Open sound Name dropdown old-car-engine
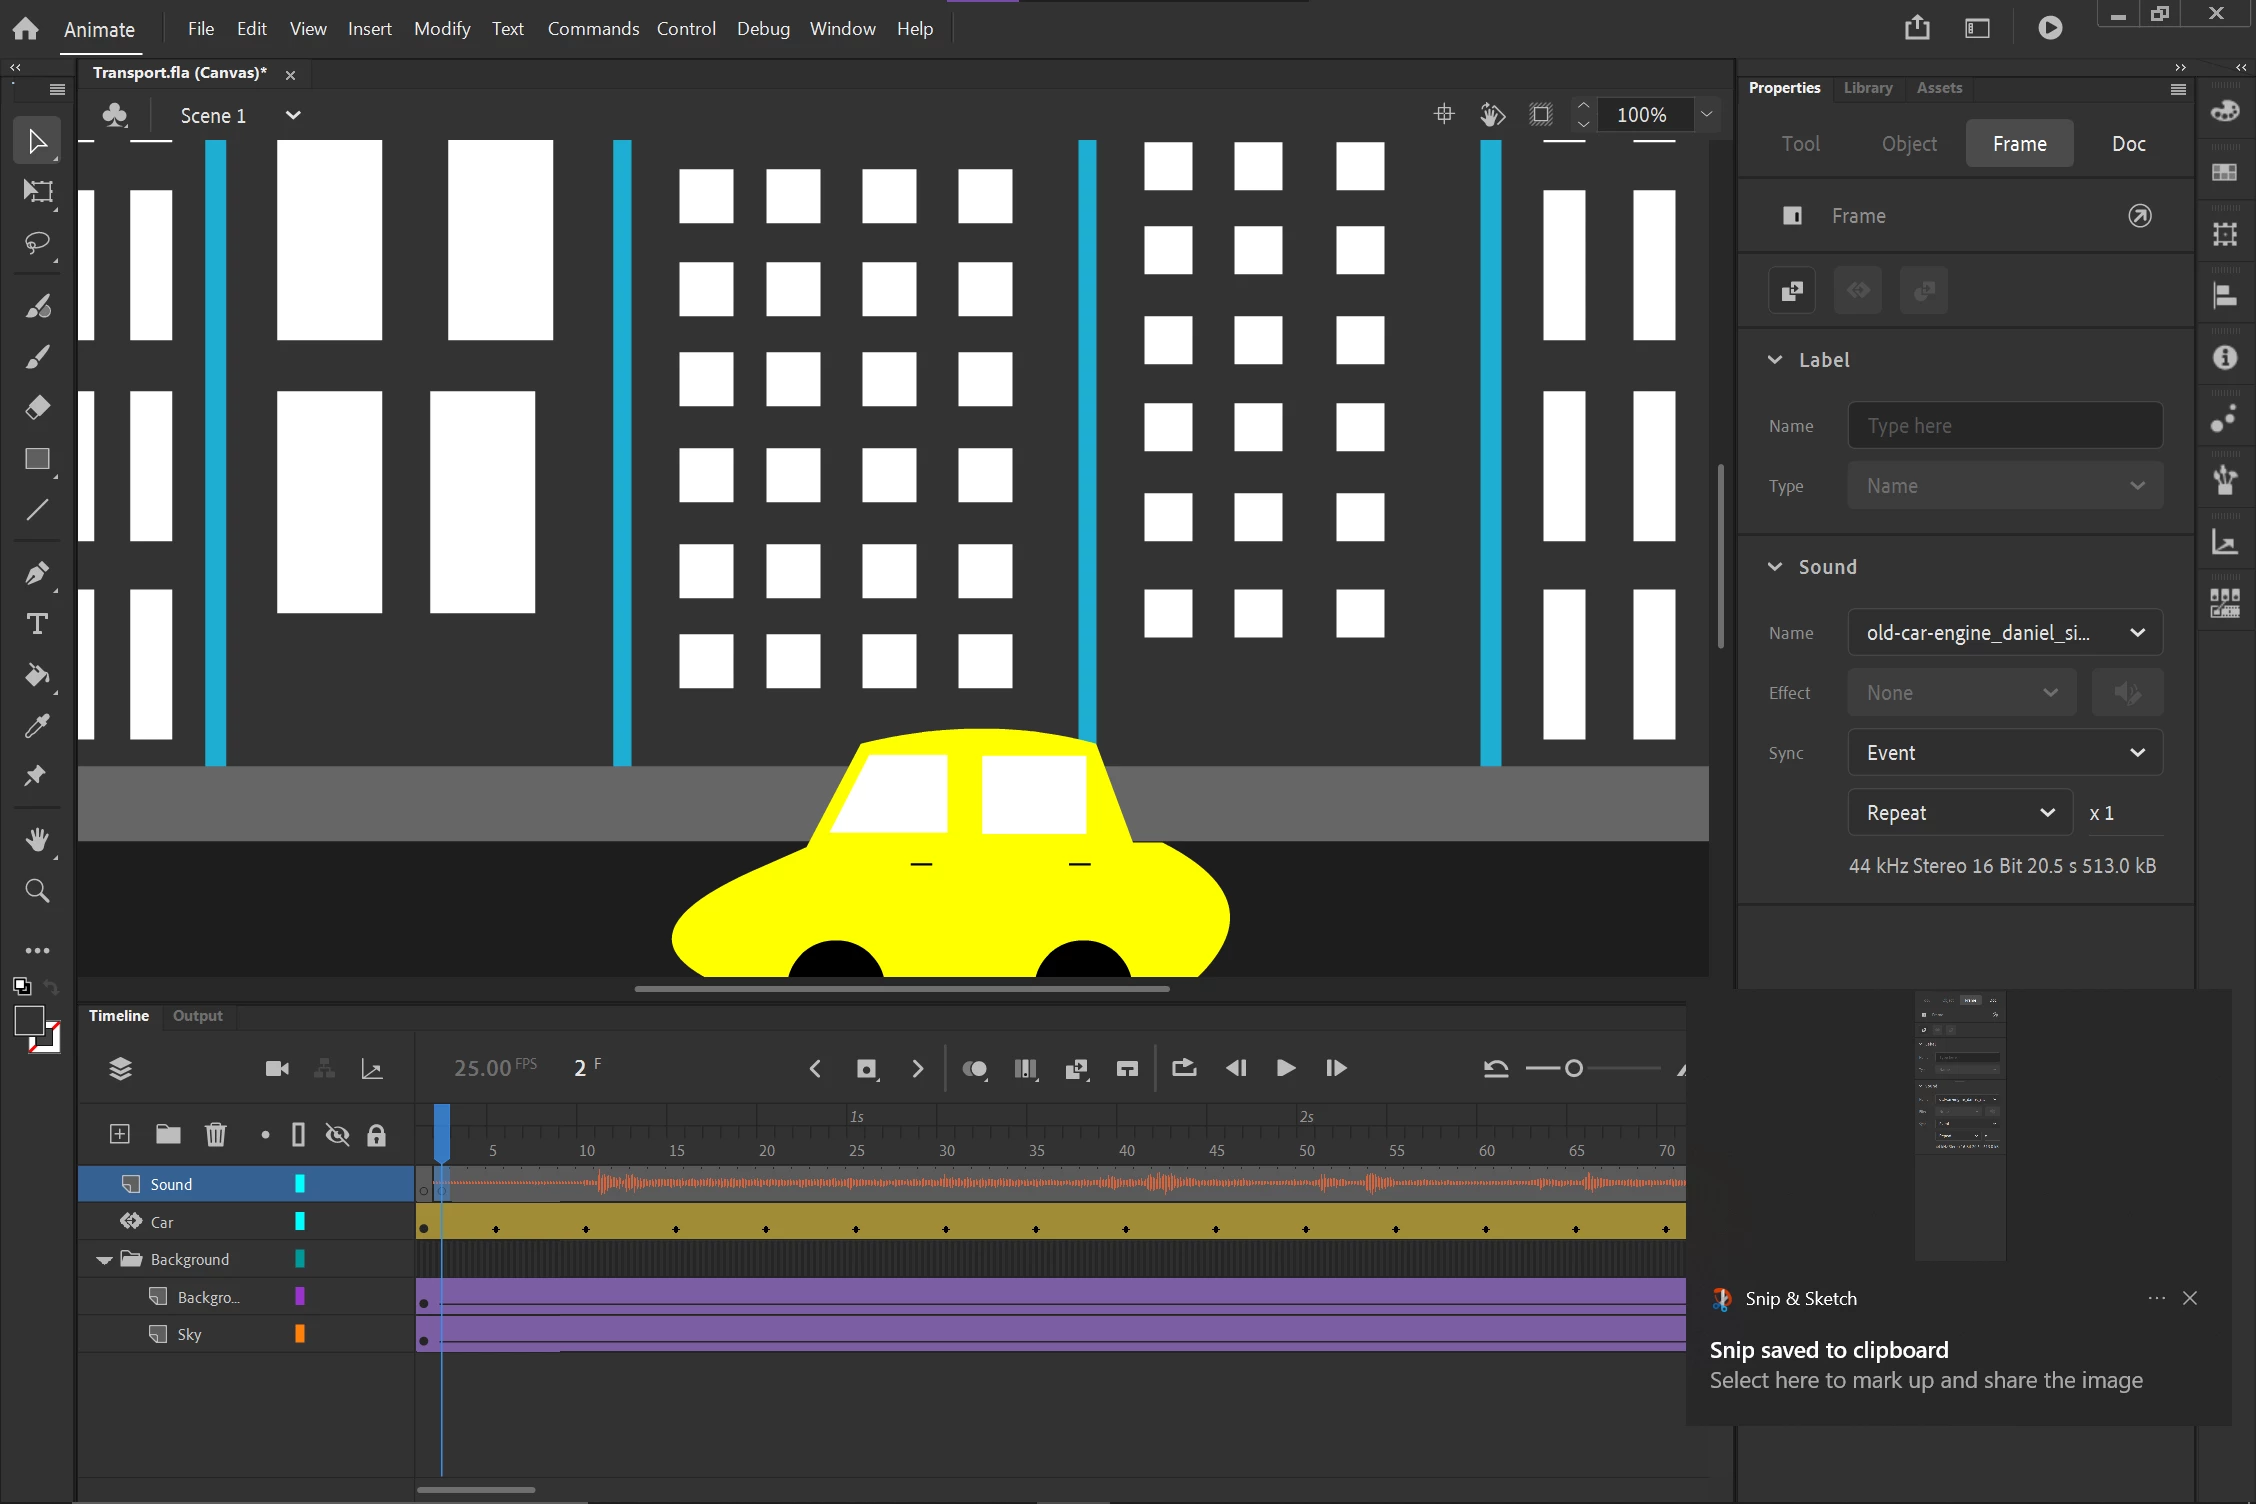The width and height of the screenshot is (2256, 1504). tap(2004, 633)
